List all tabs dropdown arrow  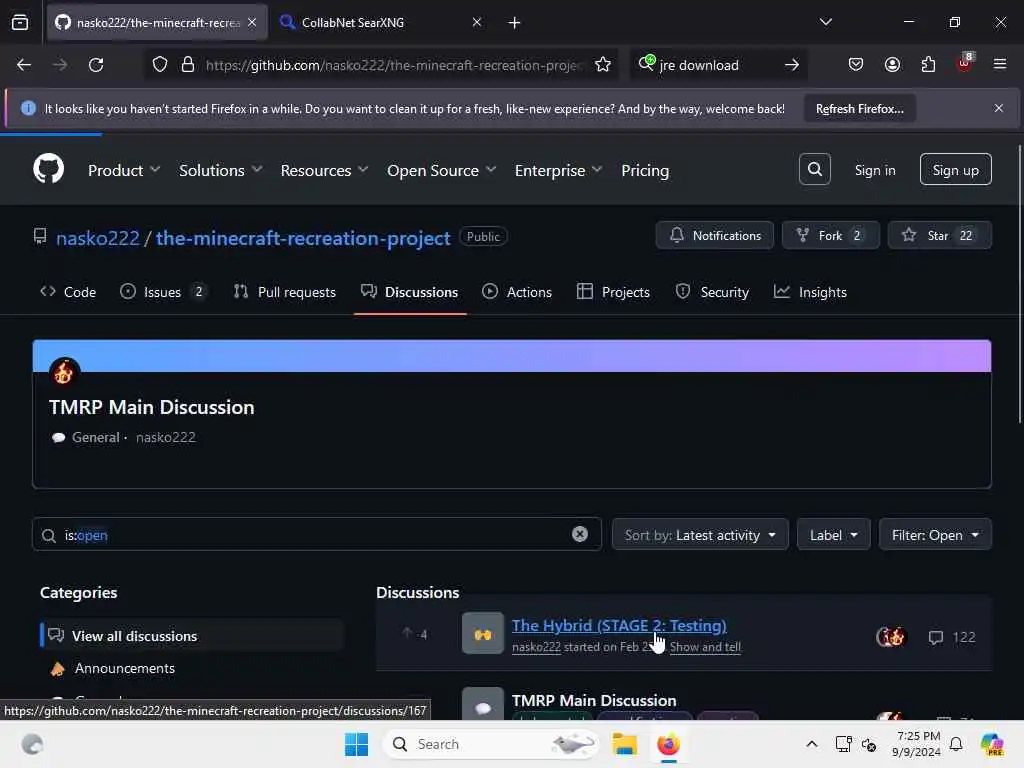point(825,22)
